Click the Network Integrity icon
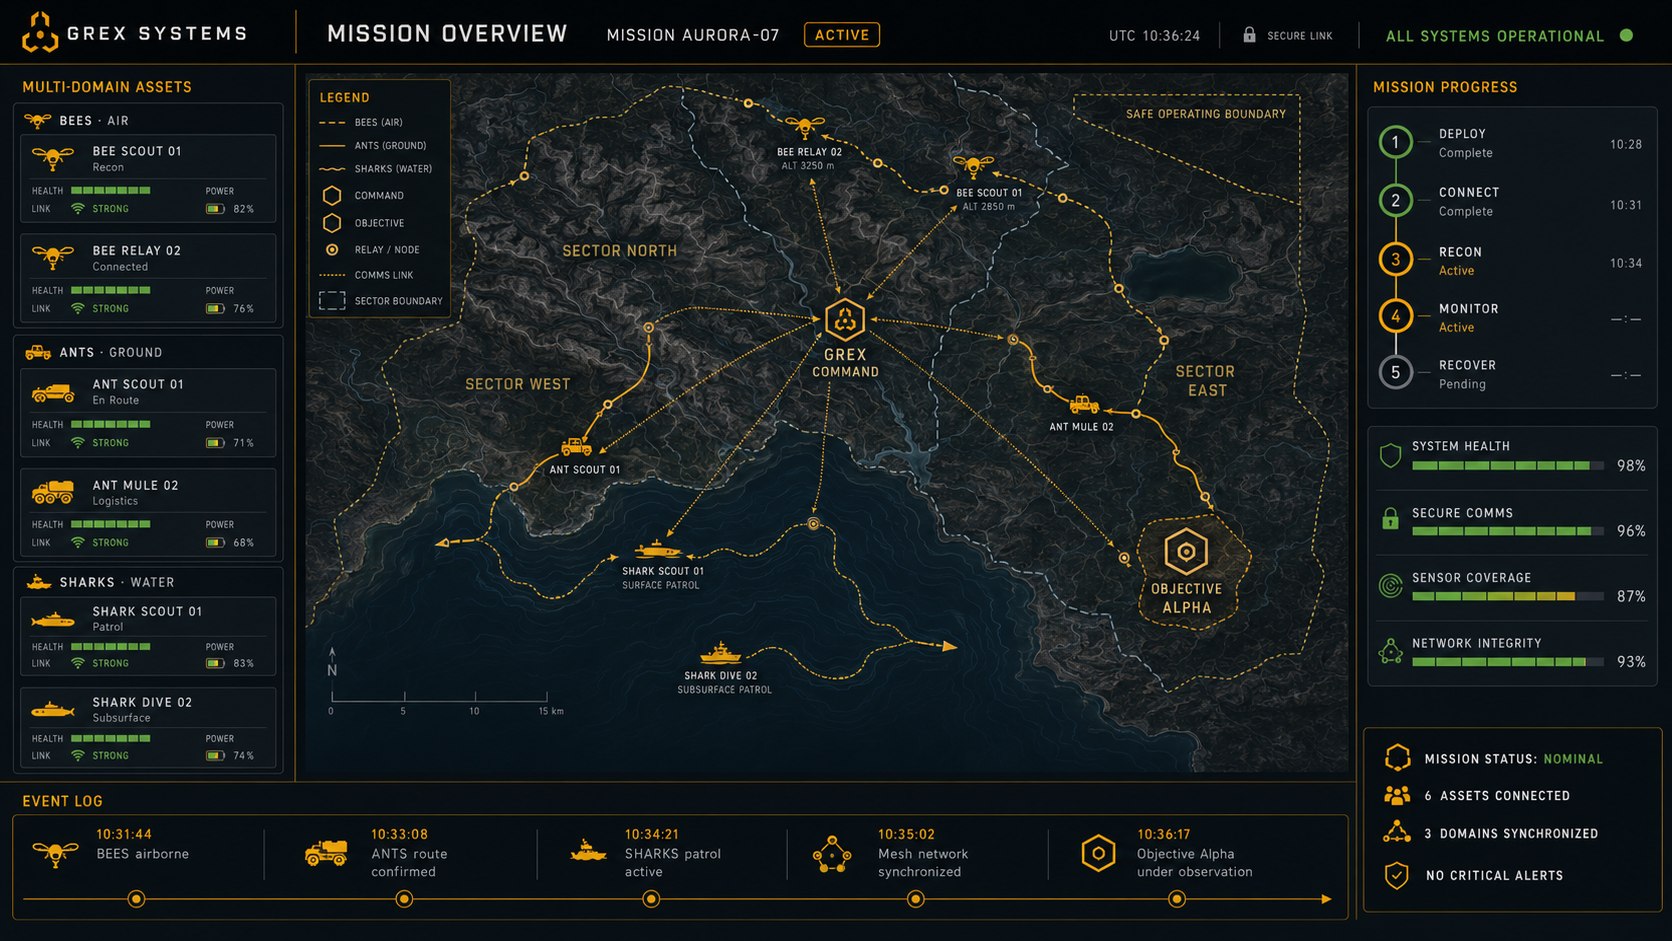 [1390, 652]
